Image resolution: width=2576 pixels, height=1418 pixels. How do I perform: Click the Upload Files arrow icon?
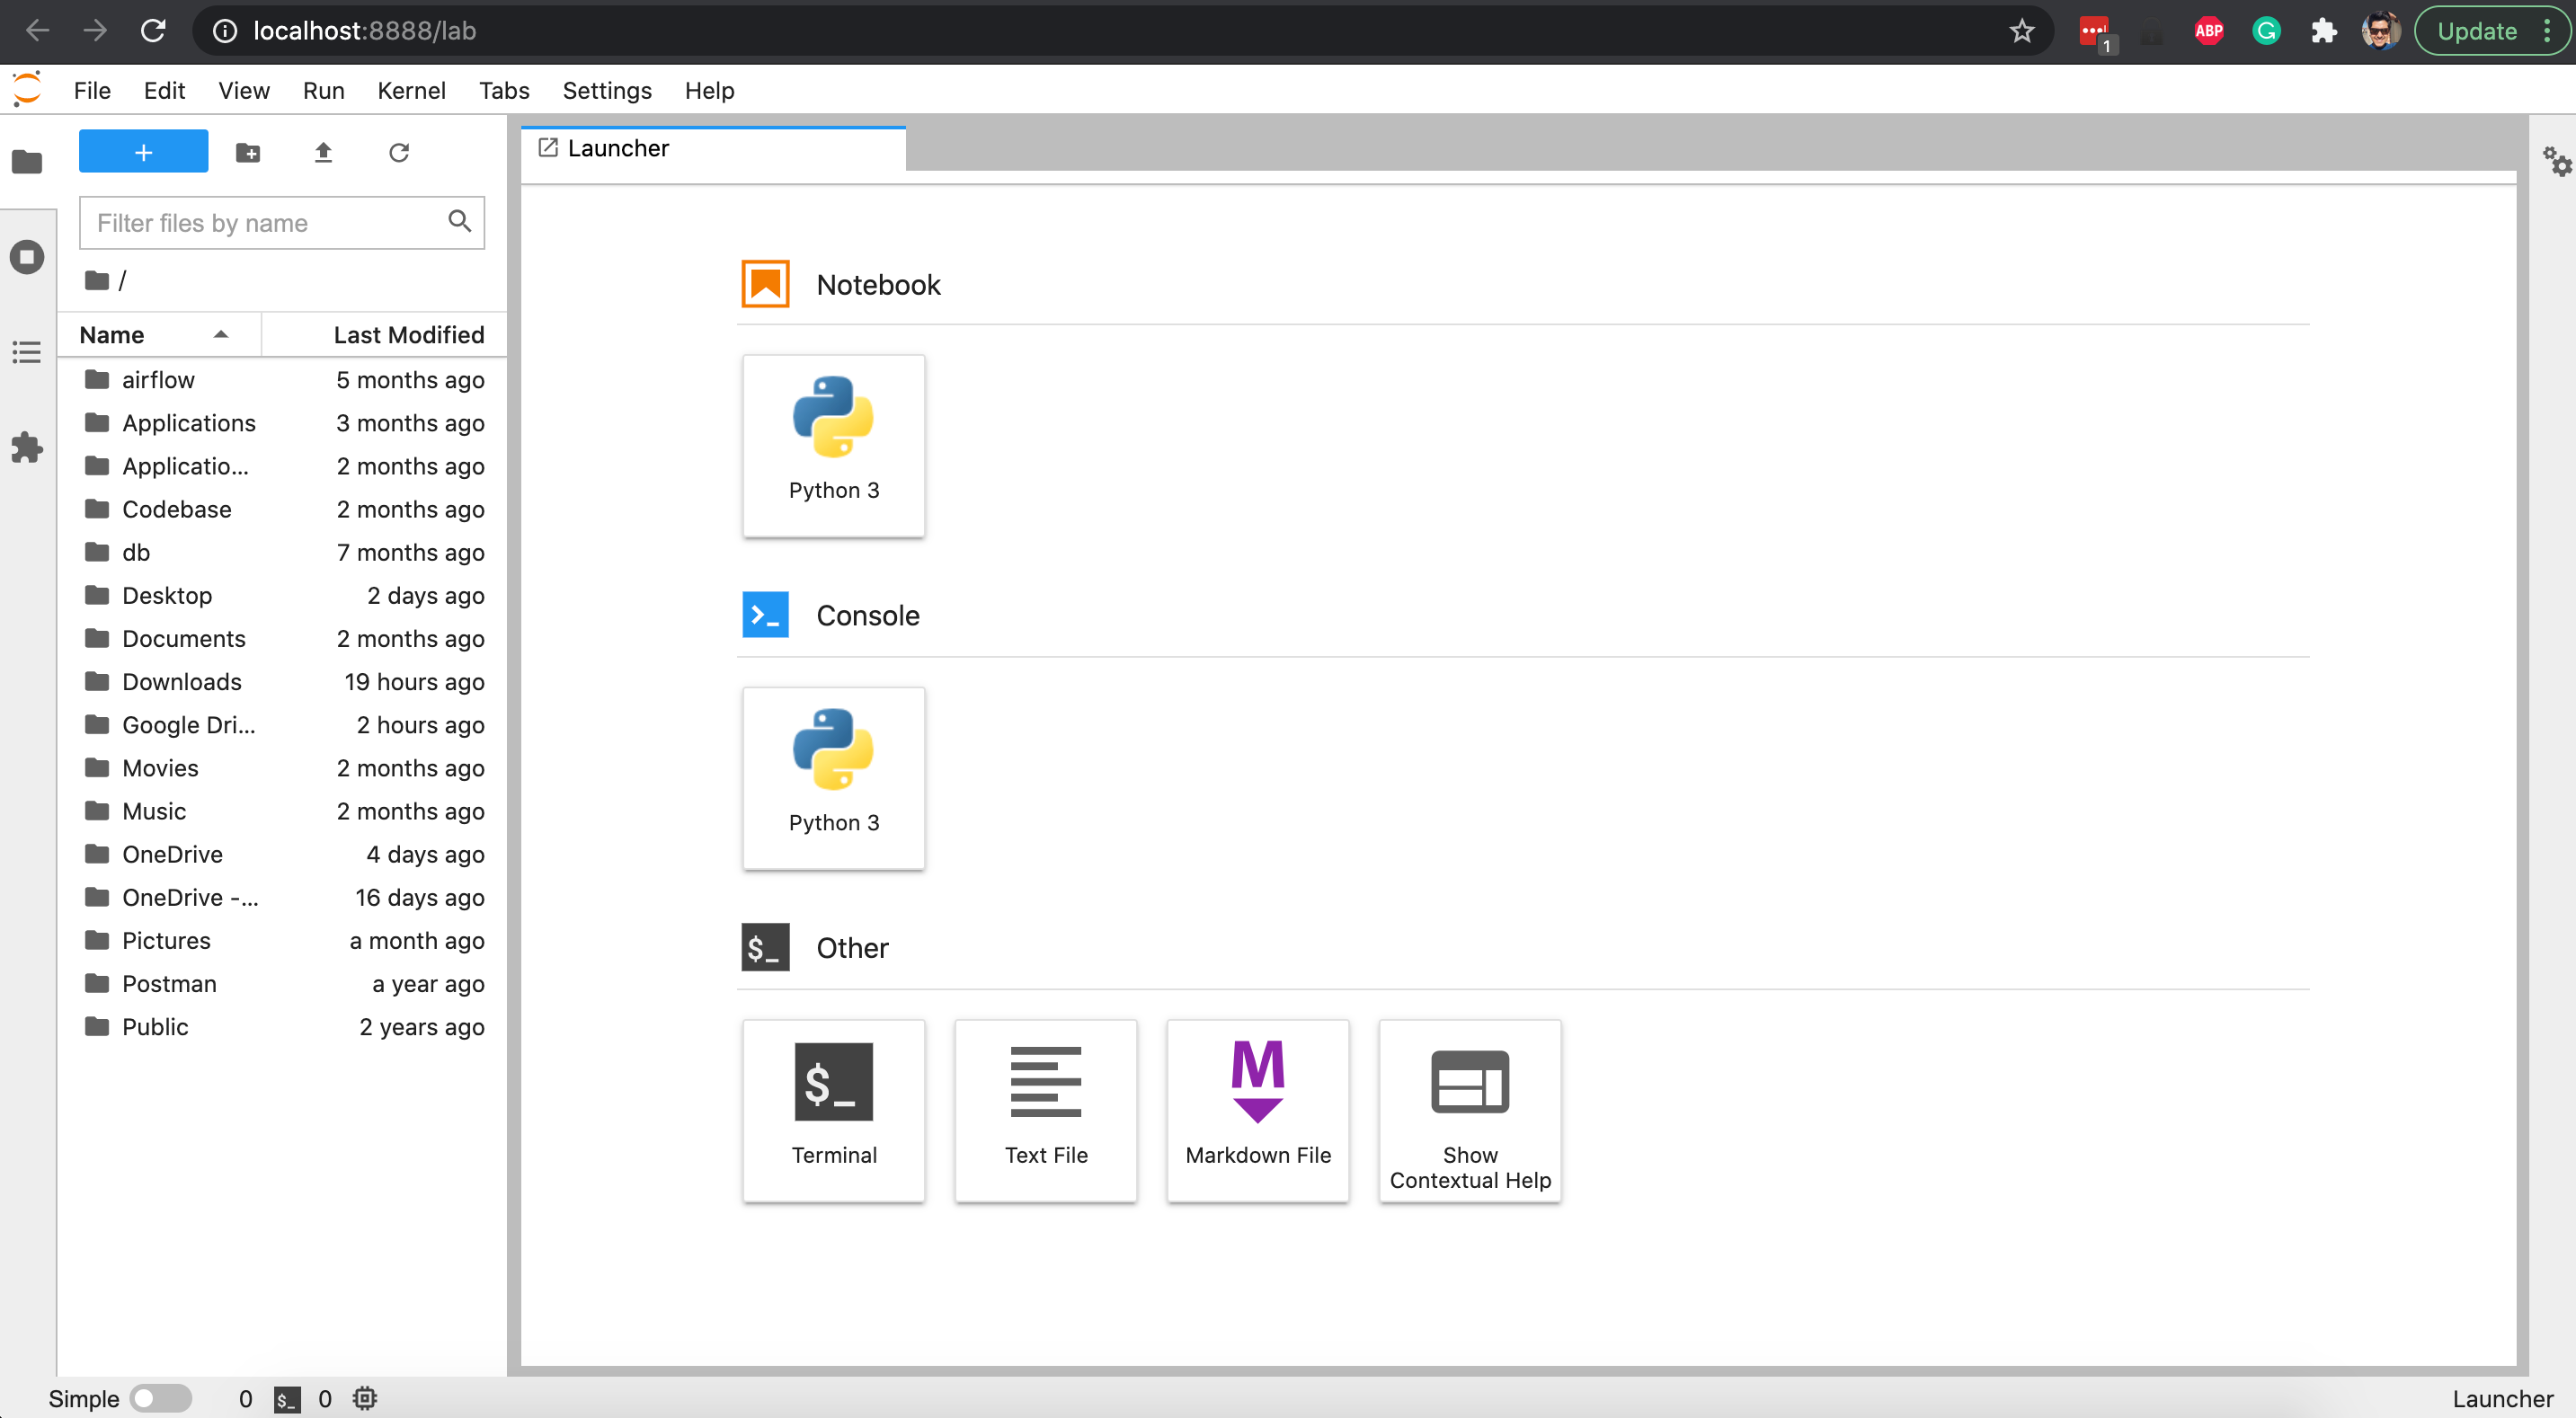(x=323, y=152)
